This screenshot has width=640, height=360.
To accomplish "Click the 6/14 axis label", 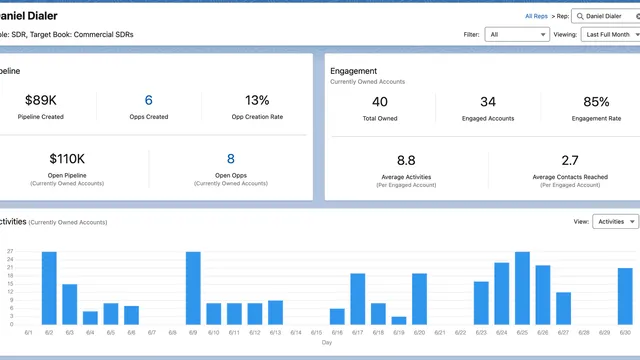I will [296, 333].
